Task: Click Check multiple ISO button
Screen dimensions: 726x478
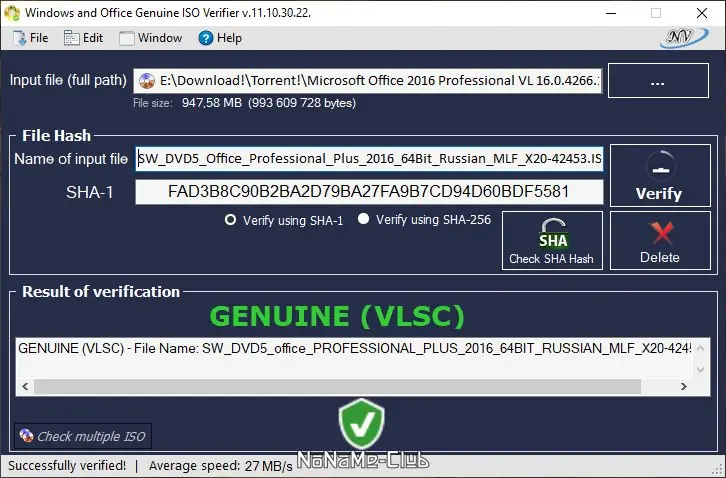Action: click(83, 436)
